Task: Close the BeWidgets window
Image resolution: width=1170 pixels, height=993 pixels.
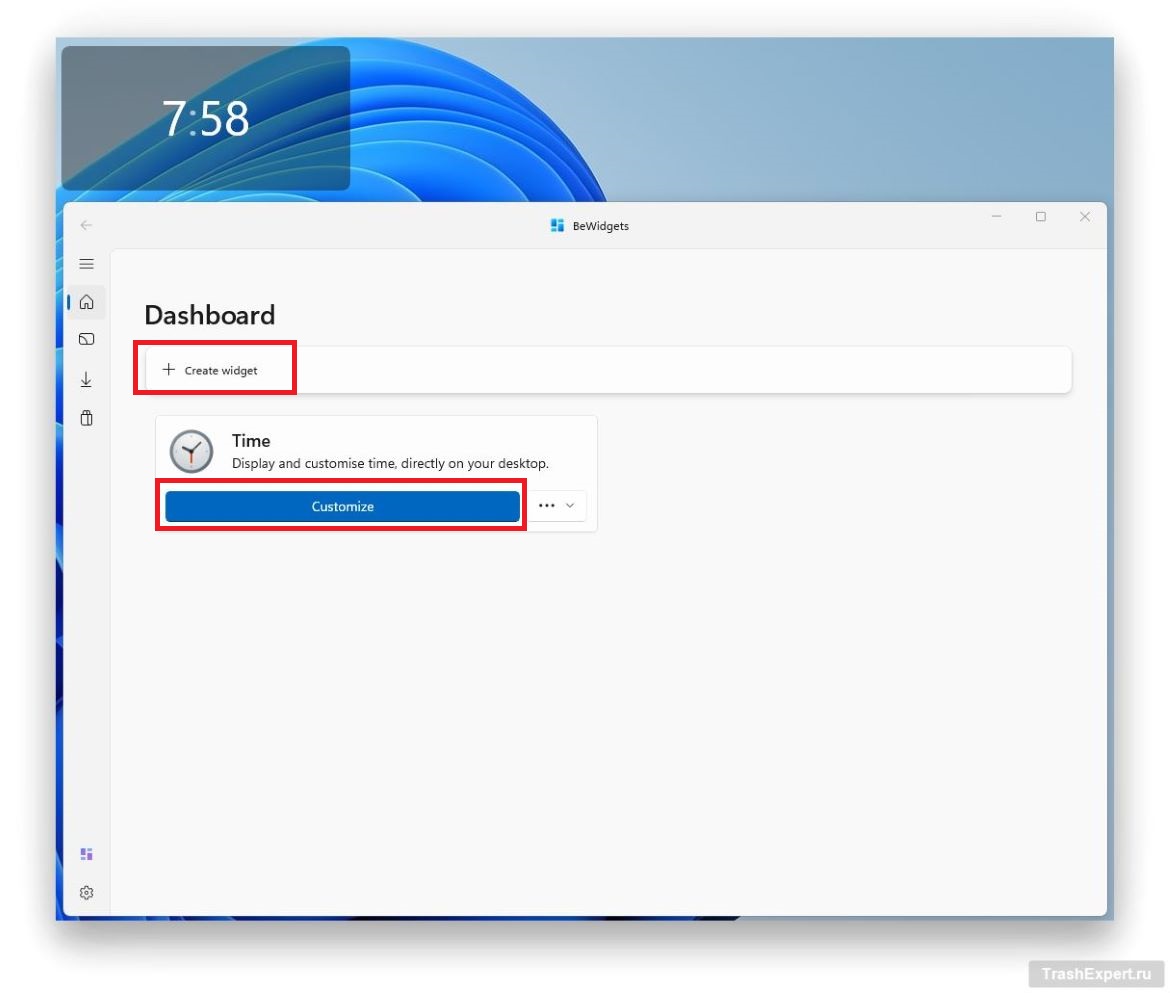Action: 1084,217
